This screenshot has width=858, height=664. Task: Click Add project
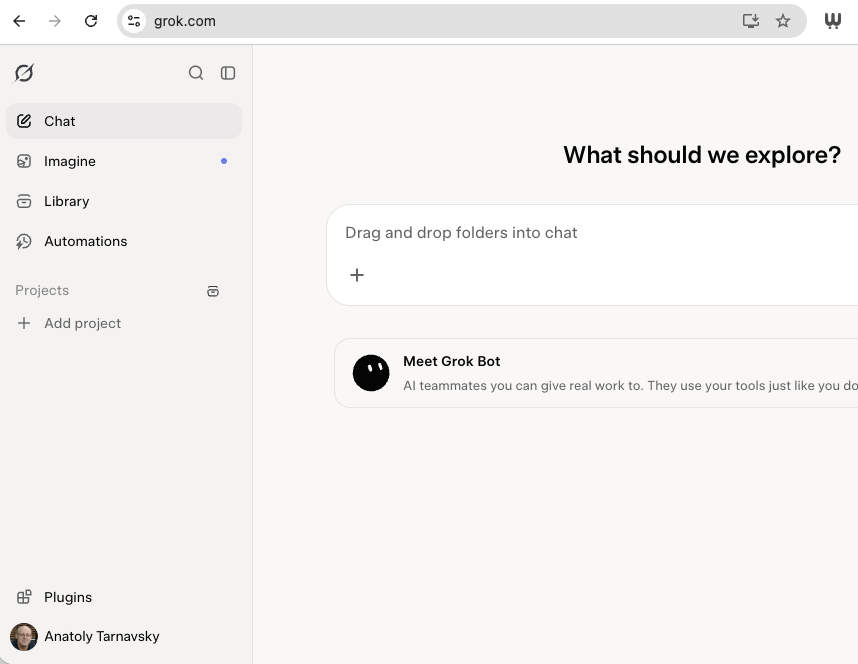pyautogui.click(x=124, y=323)
